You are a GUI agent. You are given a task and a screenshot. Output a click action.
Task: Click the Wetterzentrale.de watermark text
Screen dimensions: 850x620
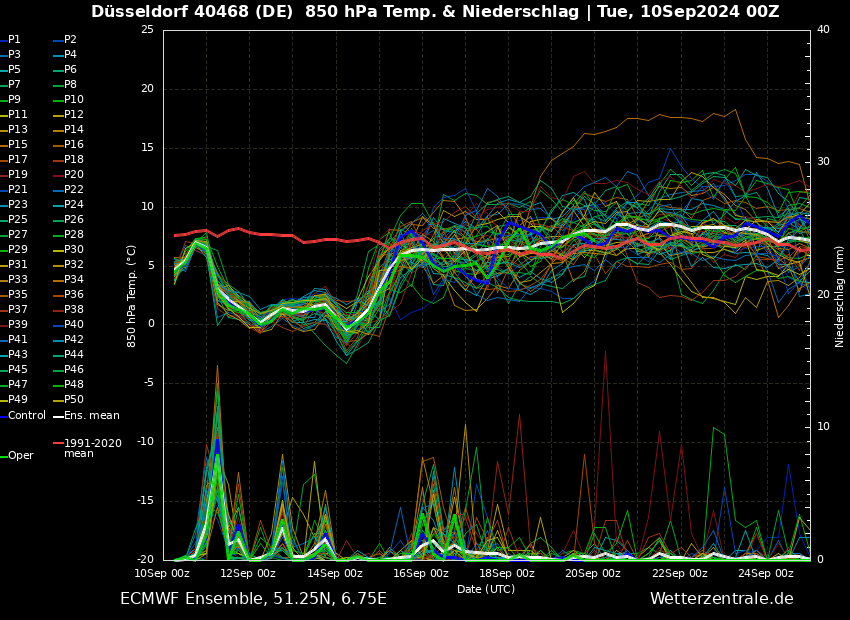tap(721, 599)
